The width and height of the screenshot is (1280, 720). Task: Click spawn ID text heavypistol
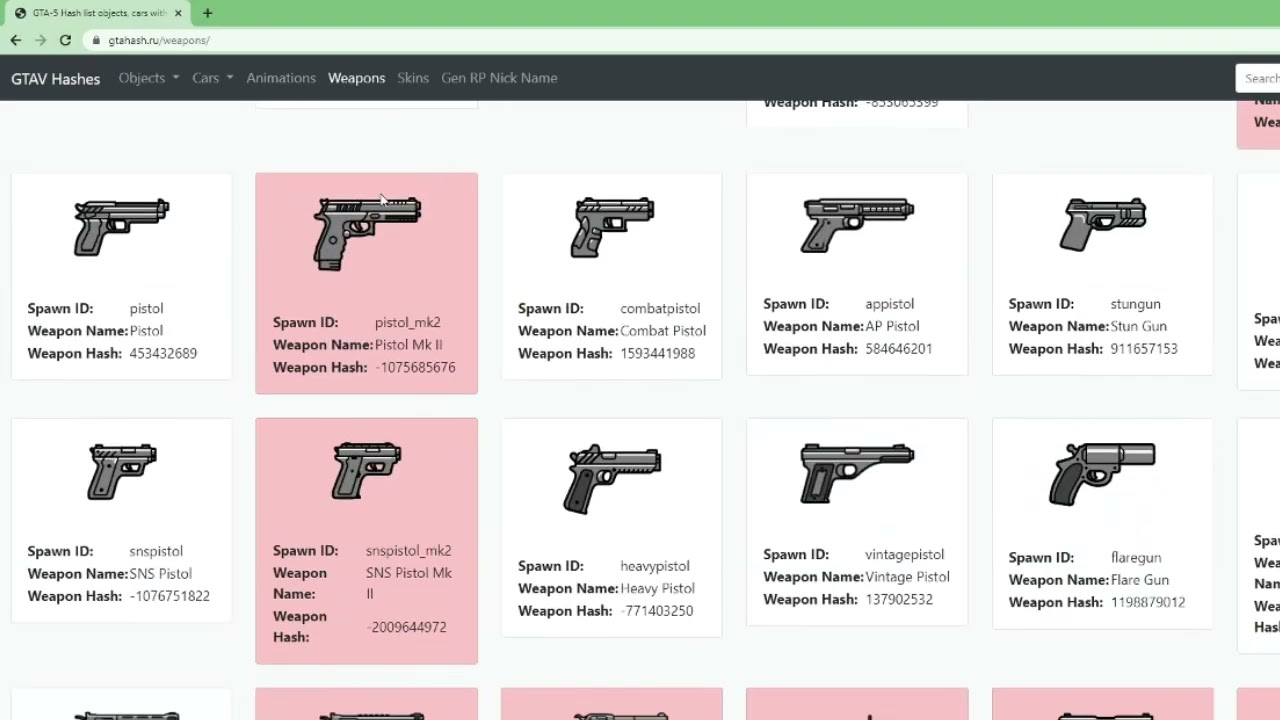[x=654, y=566]
